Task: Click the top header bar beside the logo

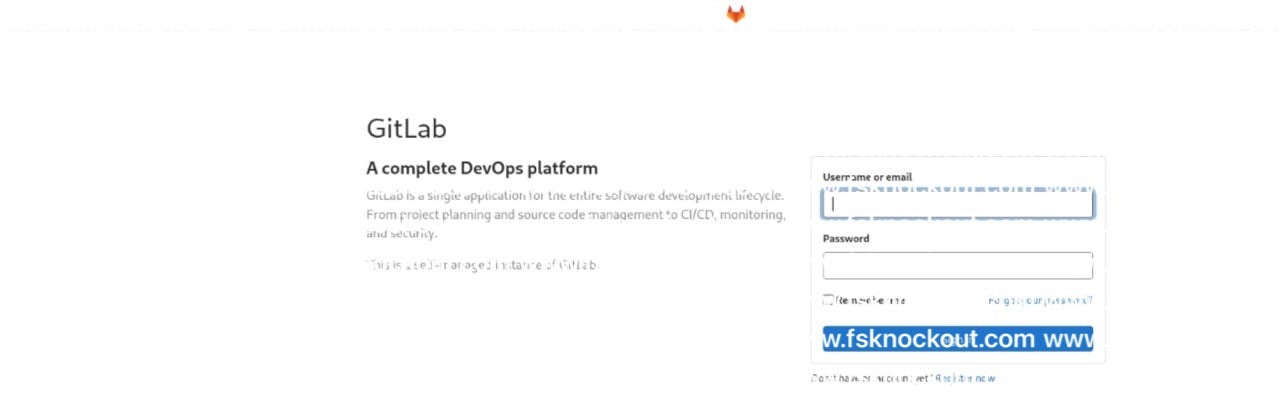Action: [400, 14]
